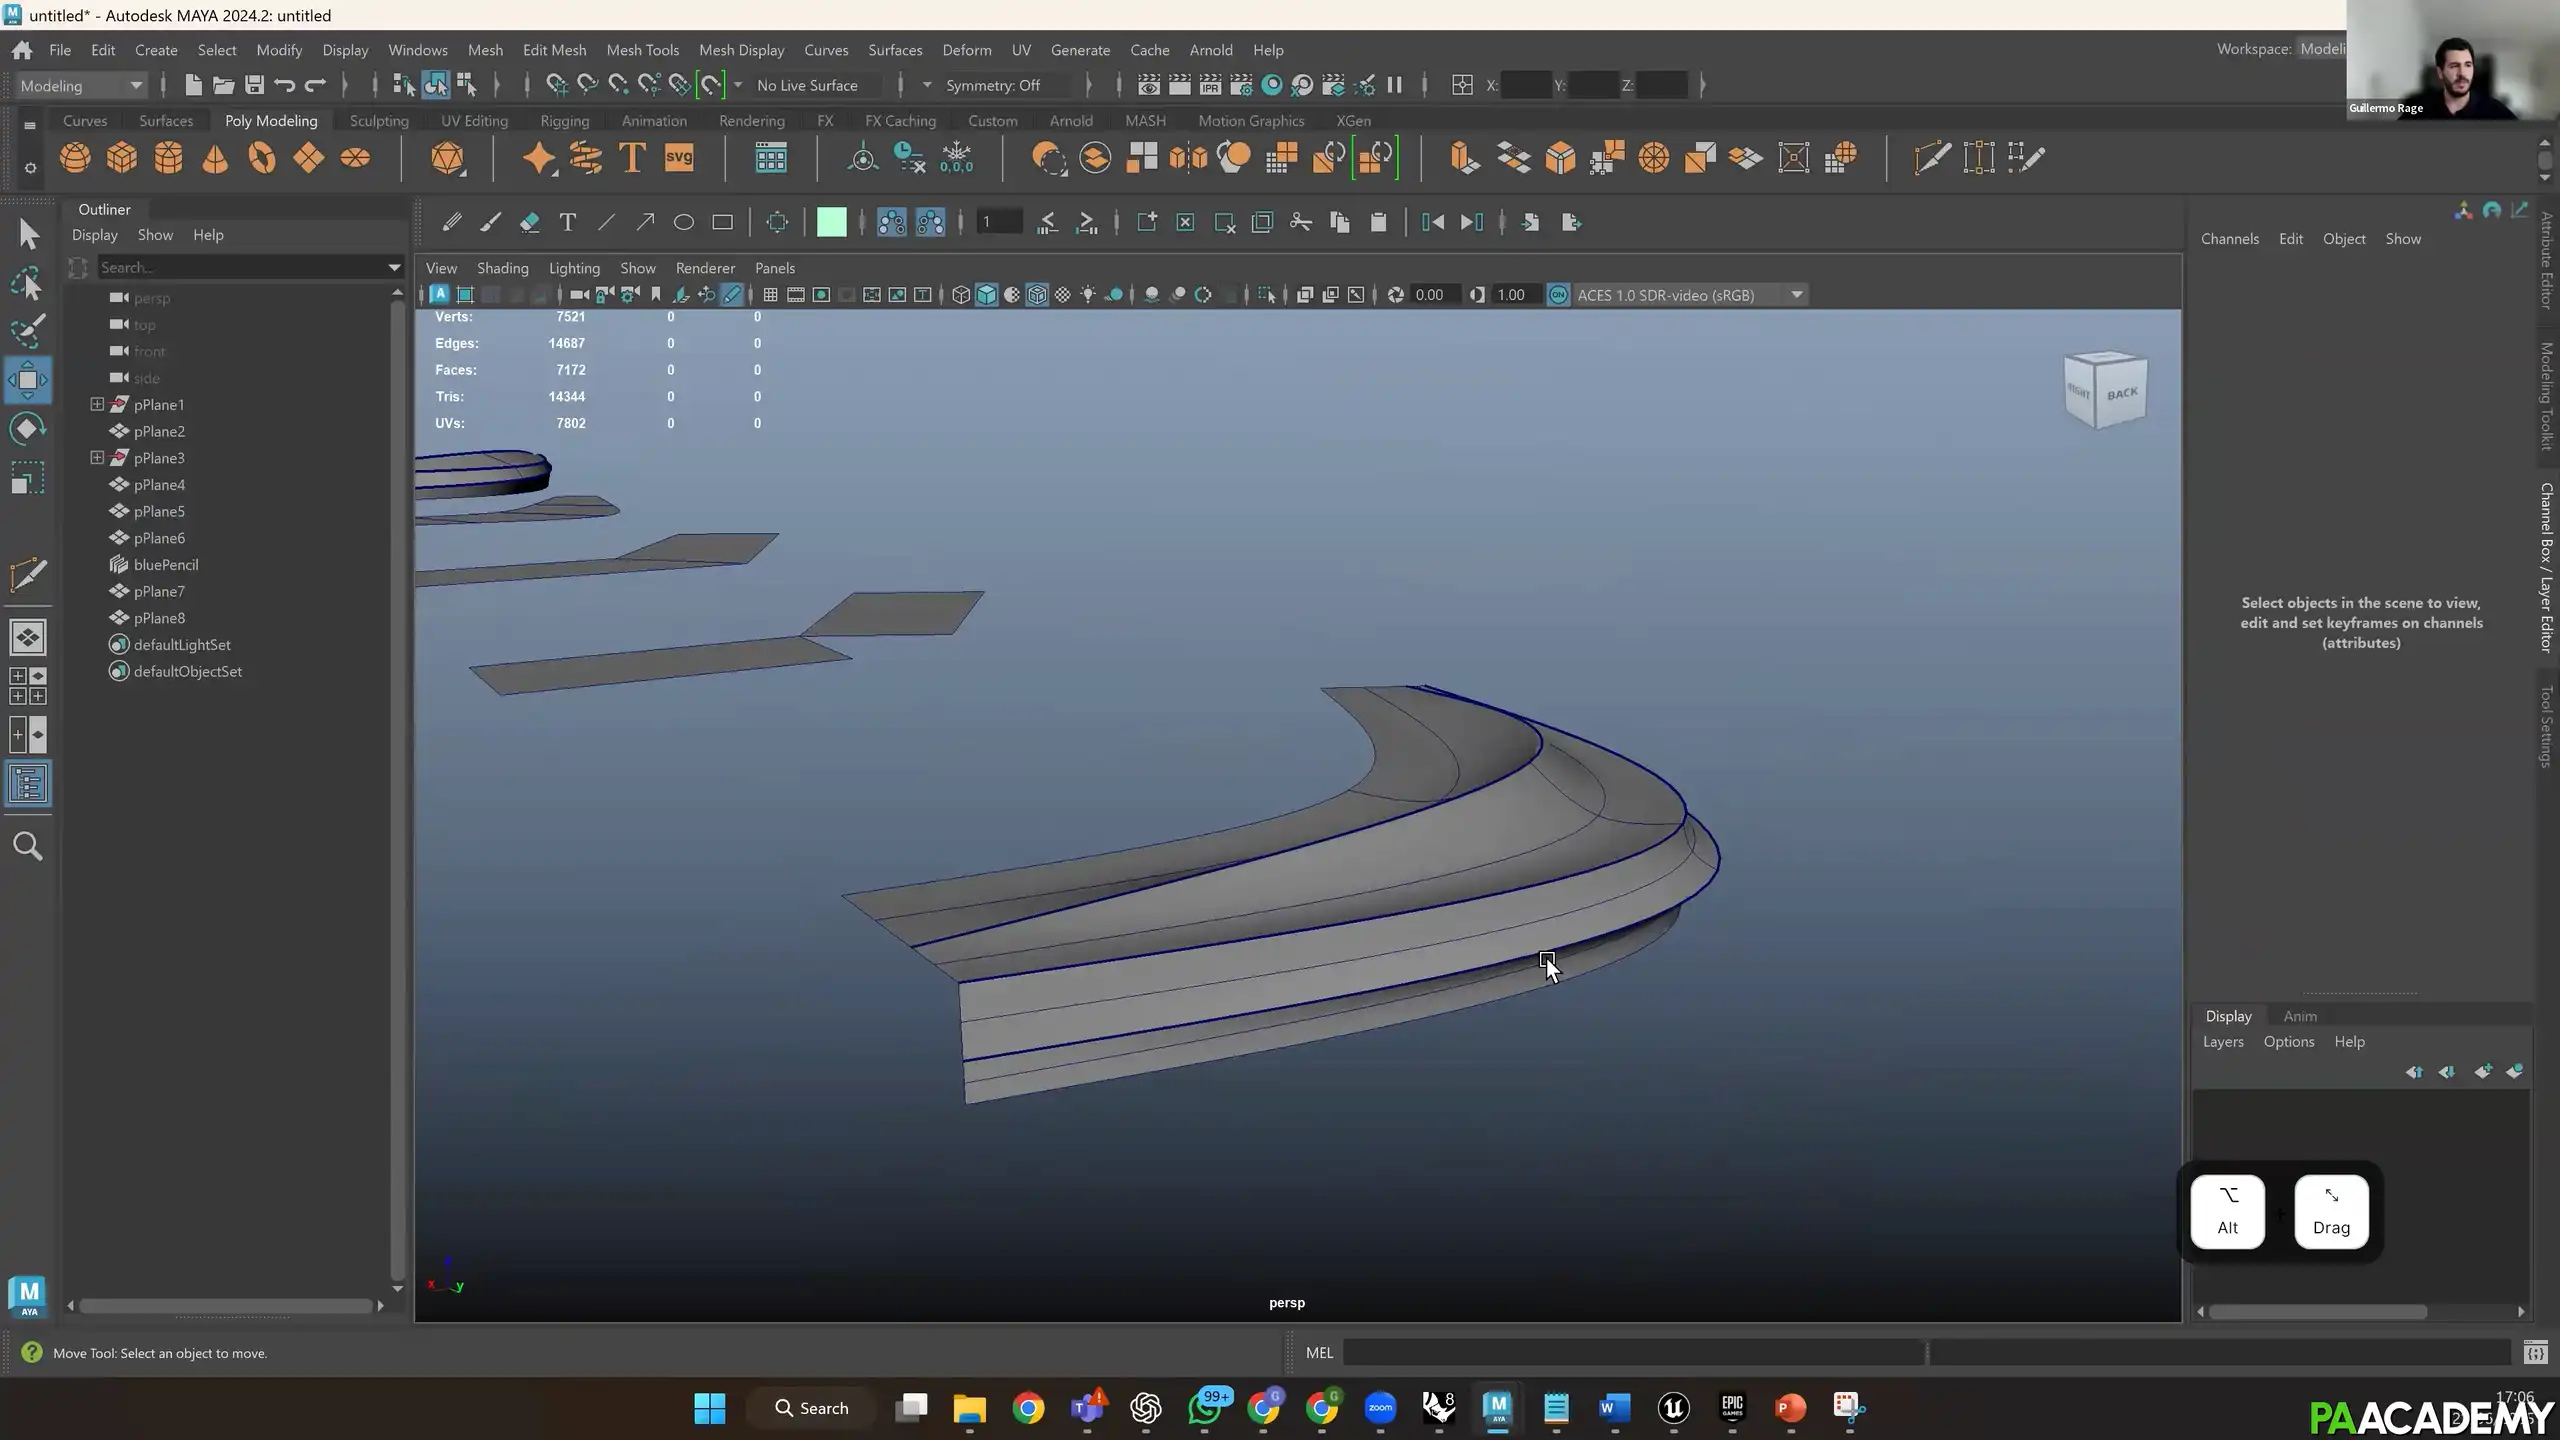
Task: Select the Move tool in the toolbox
Action: tap(28, 380)
